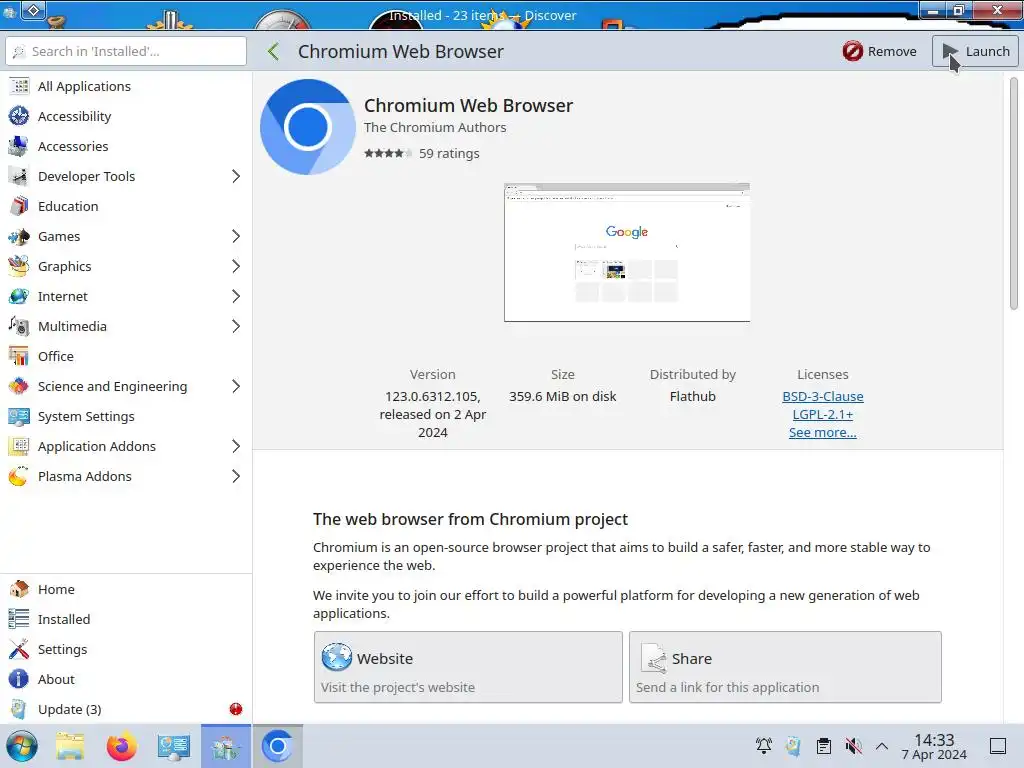The height and width of the screenshot is (768, 1024).
Task: Open the Discover taskbar entry
Action: pyautogui.click(x=225, y=746)
